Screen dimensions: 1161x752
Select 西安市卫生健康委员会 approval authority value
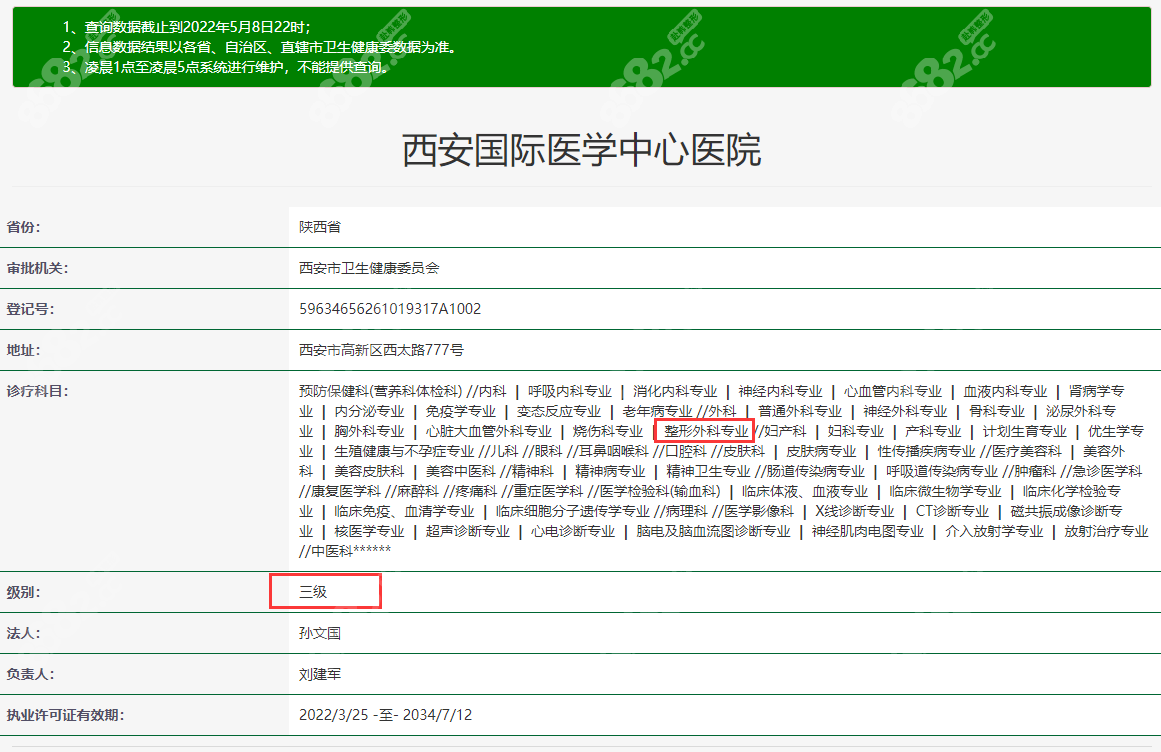pos(369,268)
